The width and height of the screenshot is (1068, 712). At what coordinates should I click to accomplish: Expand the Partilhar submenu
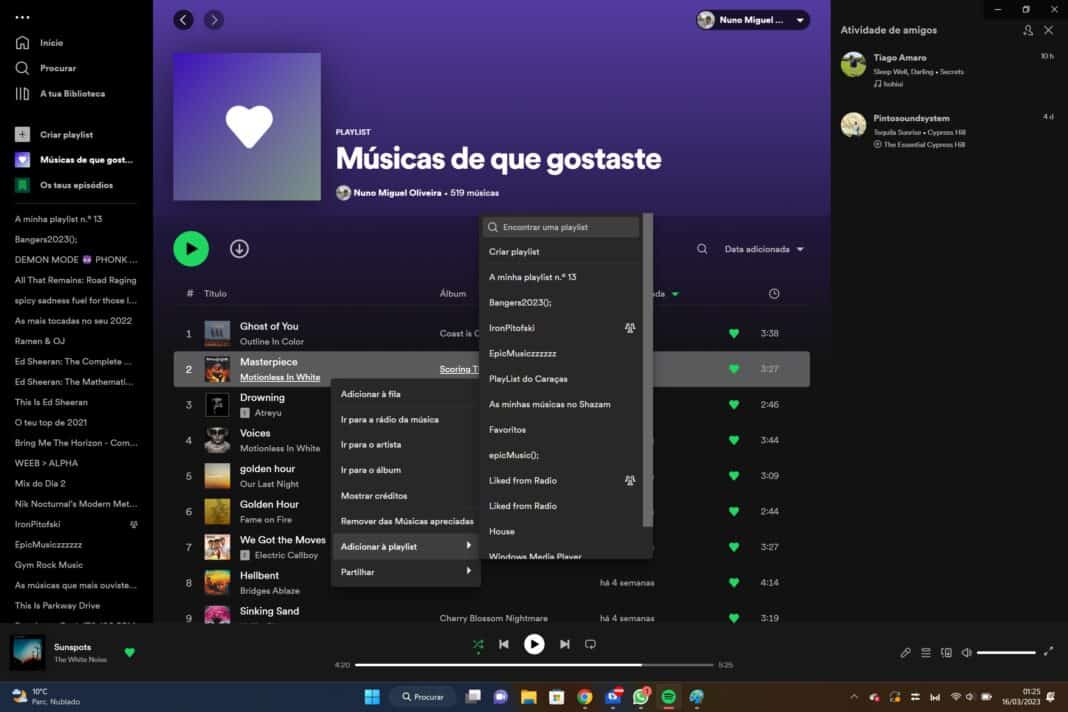[406, 572]
